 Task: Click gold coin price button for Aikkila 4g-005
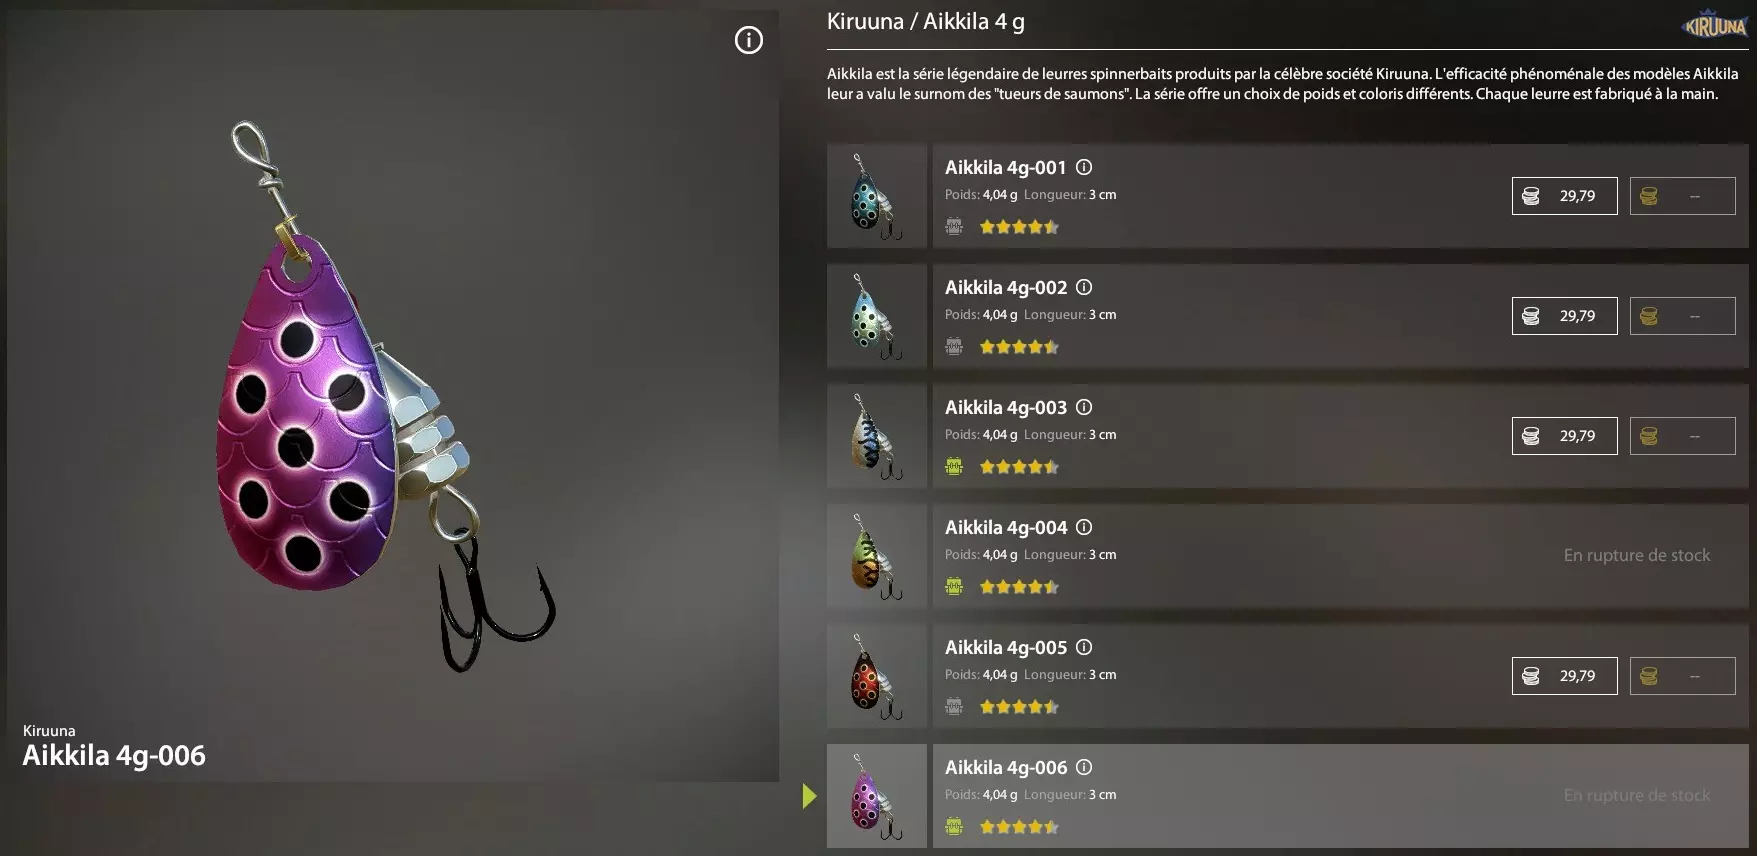[x=1682, y=676]
